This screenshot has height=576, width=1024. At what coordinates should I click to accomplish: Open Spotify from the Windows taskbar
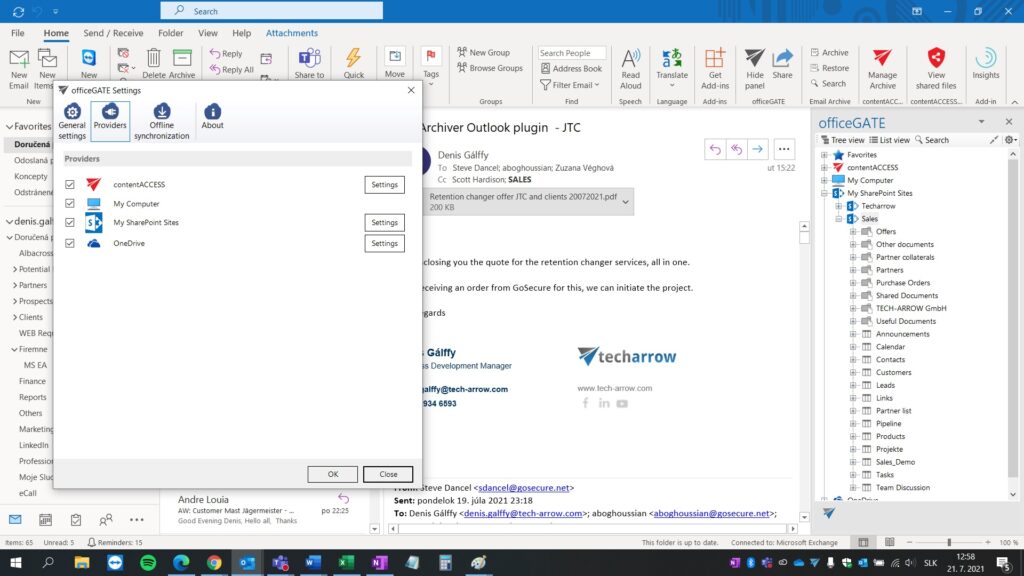[148, 563]
